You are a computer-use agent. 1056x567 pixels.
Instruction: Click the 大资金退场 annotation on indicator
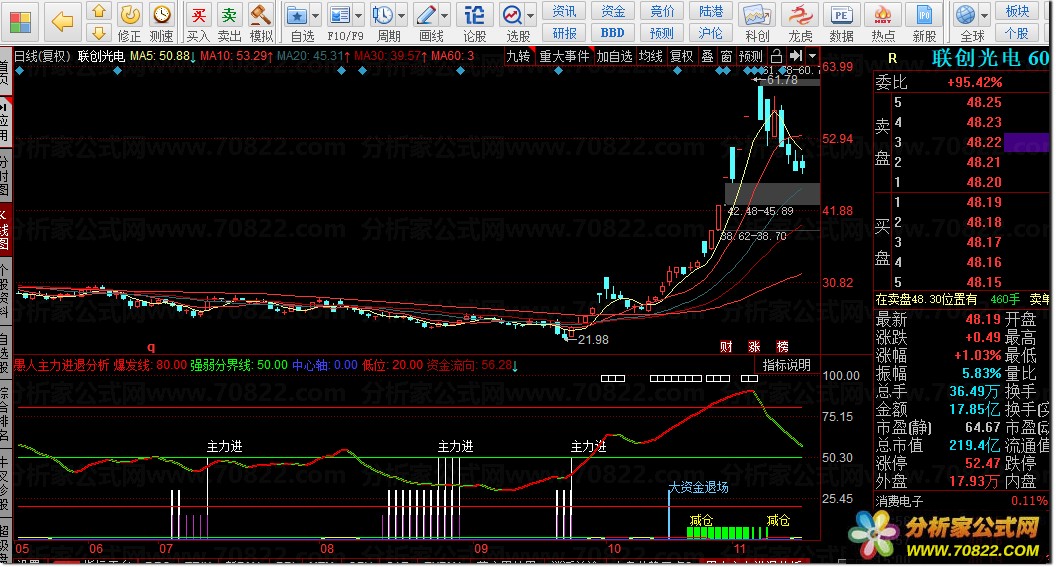point(698,488)
